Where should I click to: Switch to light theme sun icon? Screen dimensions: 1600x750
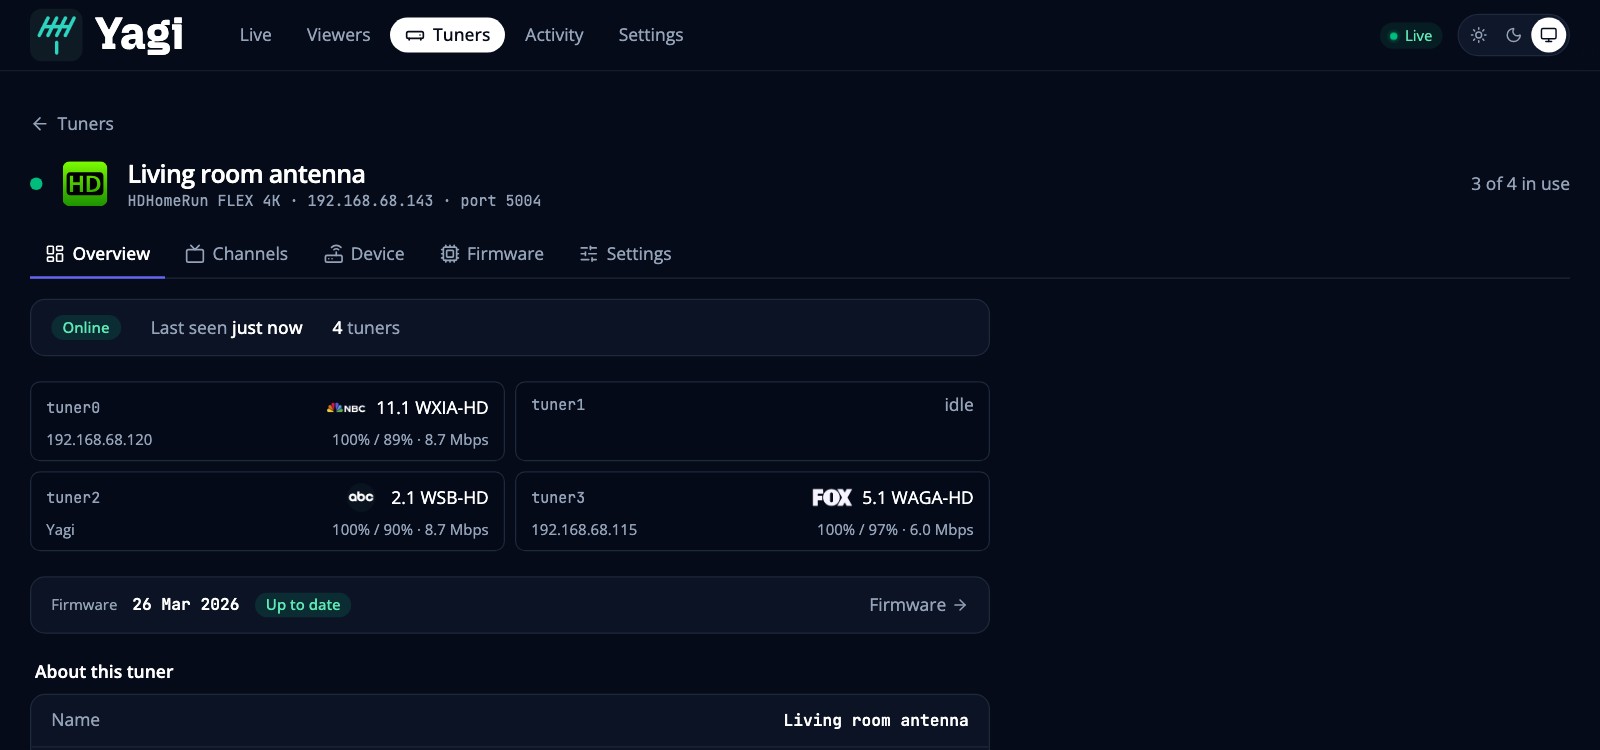pos(1479,35)
